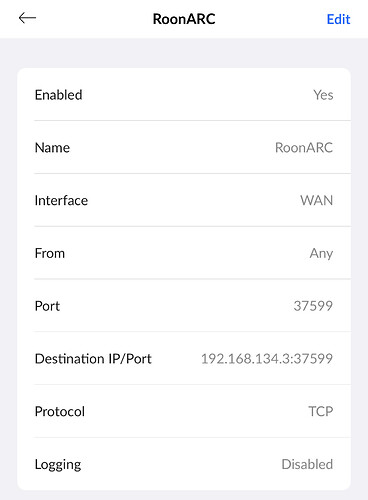Select the Port row label
This screenshot has width=368, height=500.
point(47,306)
